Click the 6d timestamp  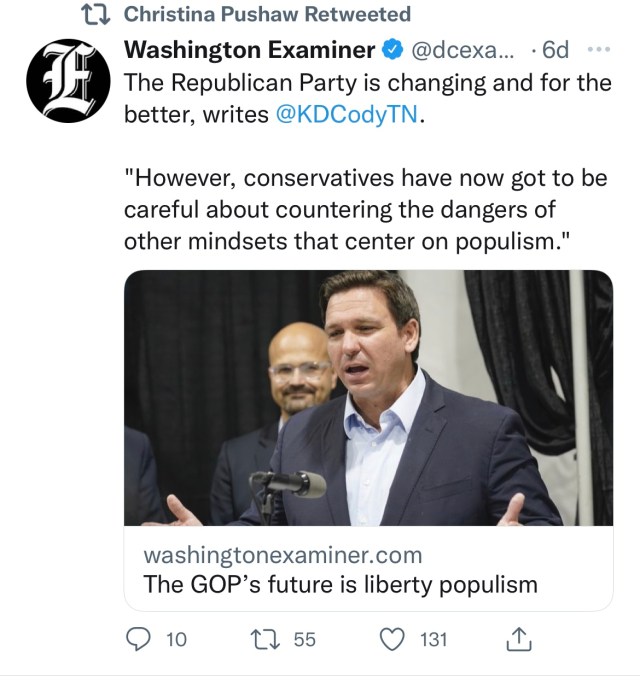point(554,49)
